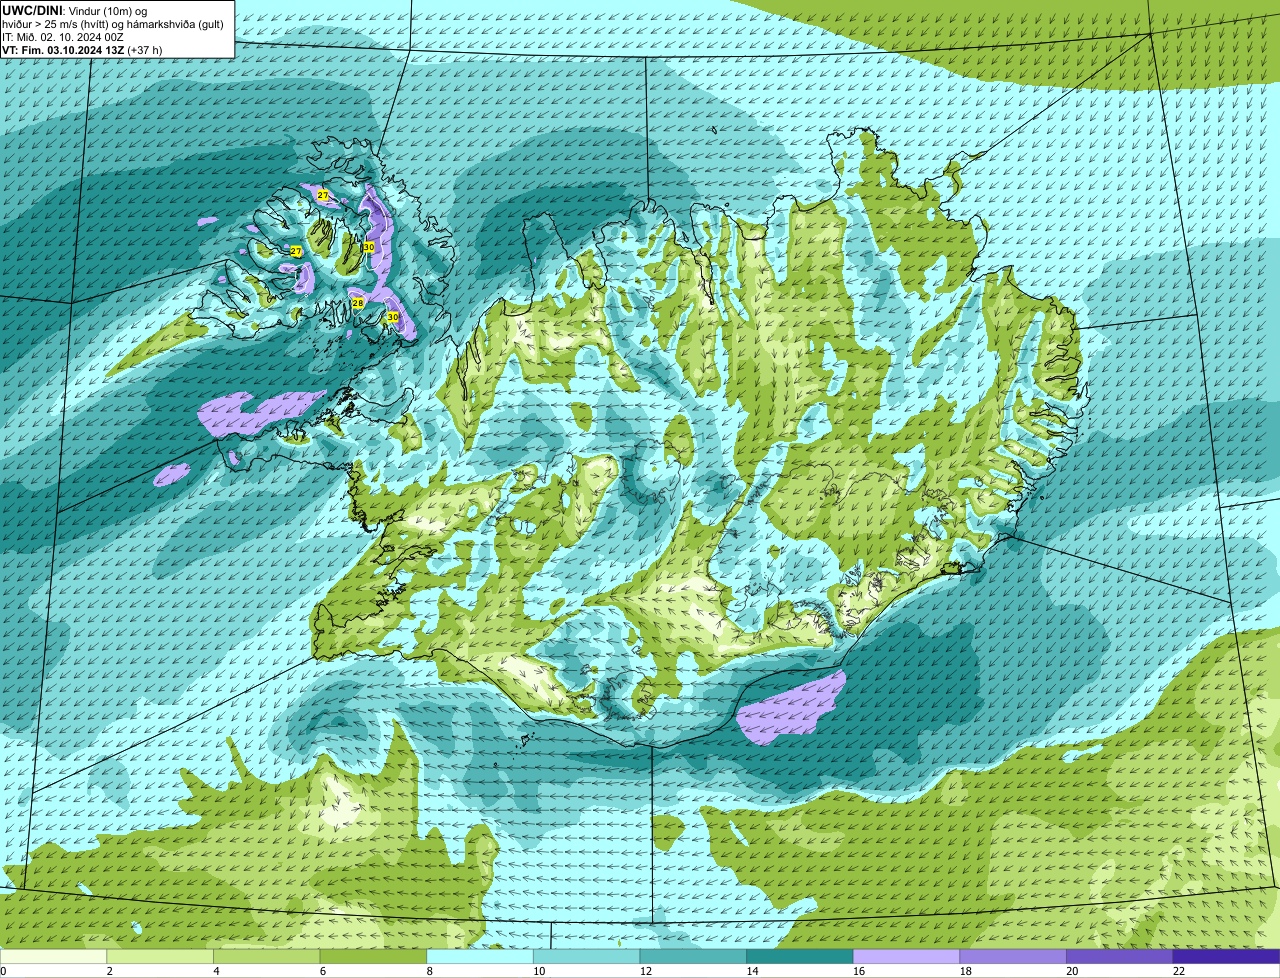Click the 12–14 m/s teal legend swatch
The width and height of the screenshot is (1280, 978).
click(693, 957)
